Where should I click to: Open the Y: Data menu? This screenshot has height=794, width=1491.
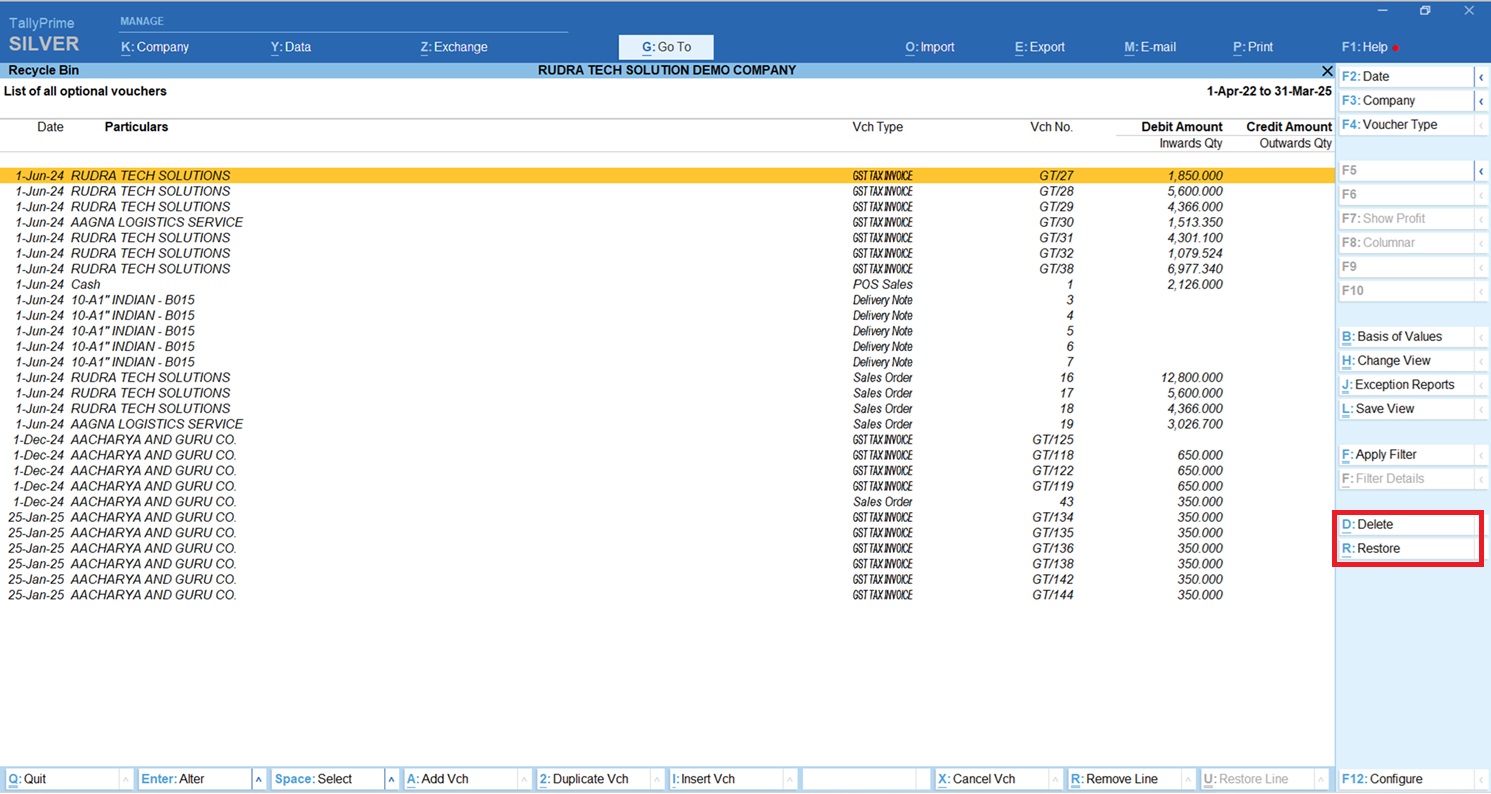tap(290, 47)
